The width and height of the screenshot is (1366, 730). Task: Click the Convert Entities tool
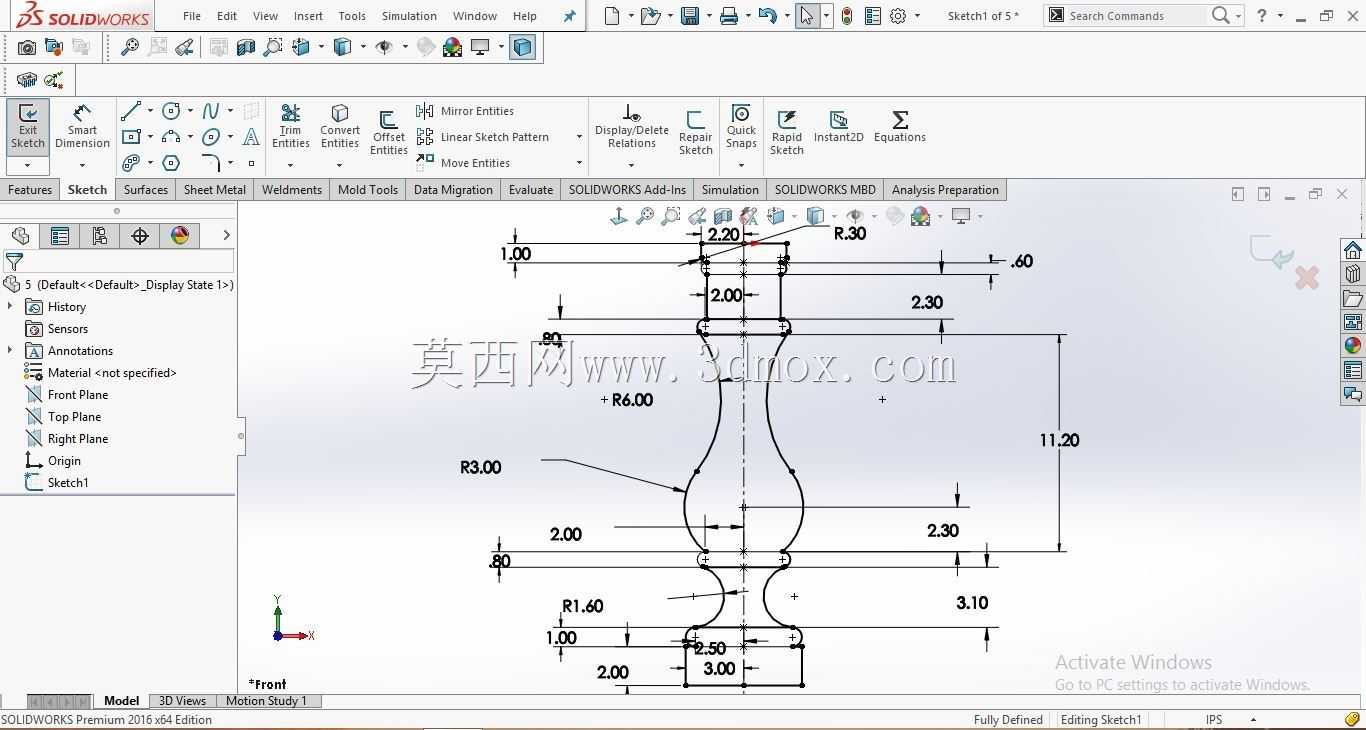click(x=340, y=126)
